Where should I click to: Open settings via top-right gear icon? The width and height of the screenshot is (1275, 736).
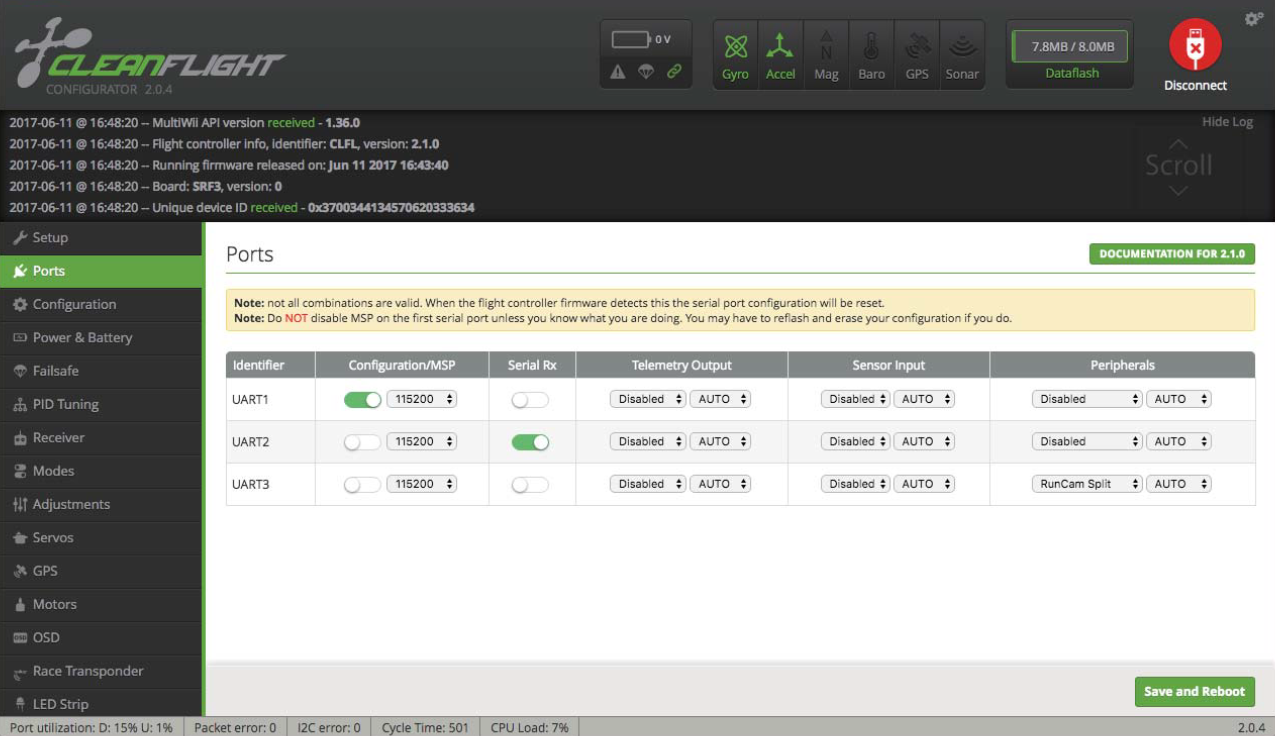tap(1253, 19)
